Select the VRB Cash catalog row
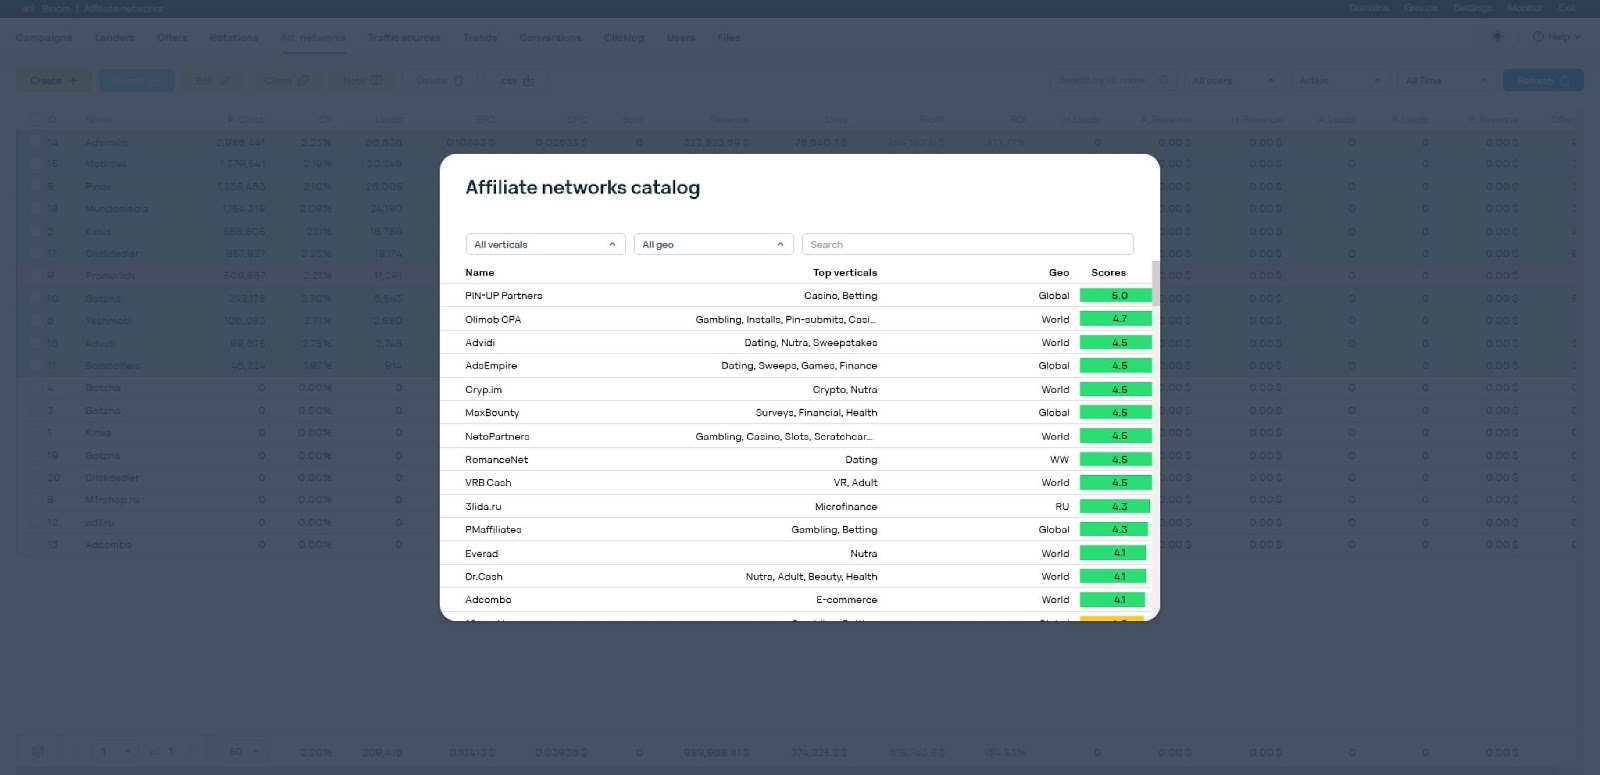 pos(796,482)
